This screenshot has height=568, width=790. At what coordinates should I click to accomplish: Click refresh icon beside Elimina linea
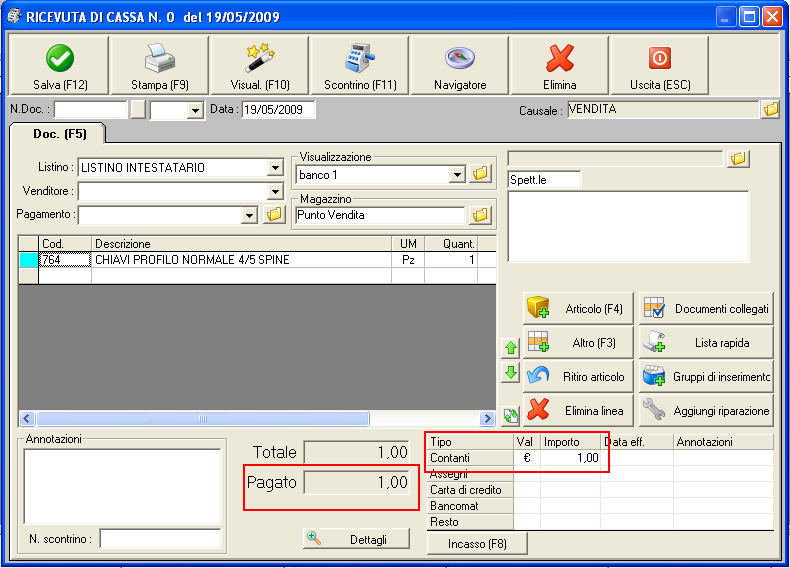[511, 416]
